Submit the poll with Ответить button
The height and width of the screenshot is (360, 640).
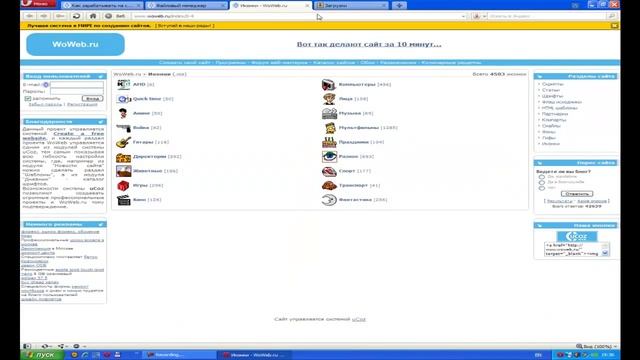click(x=577, y=194)
